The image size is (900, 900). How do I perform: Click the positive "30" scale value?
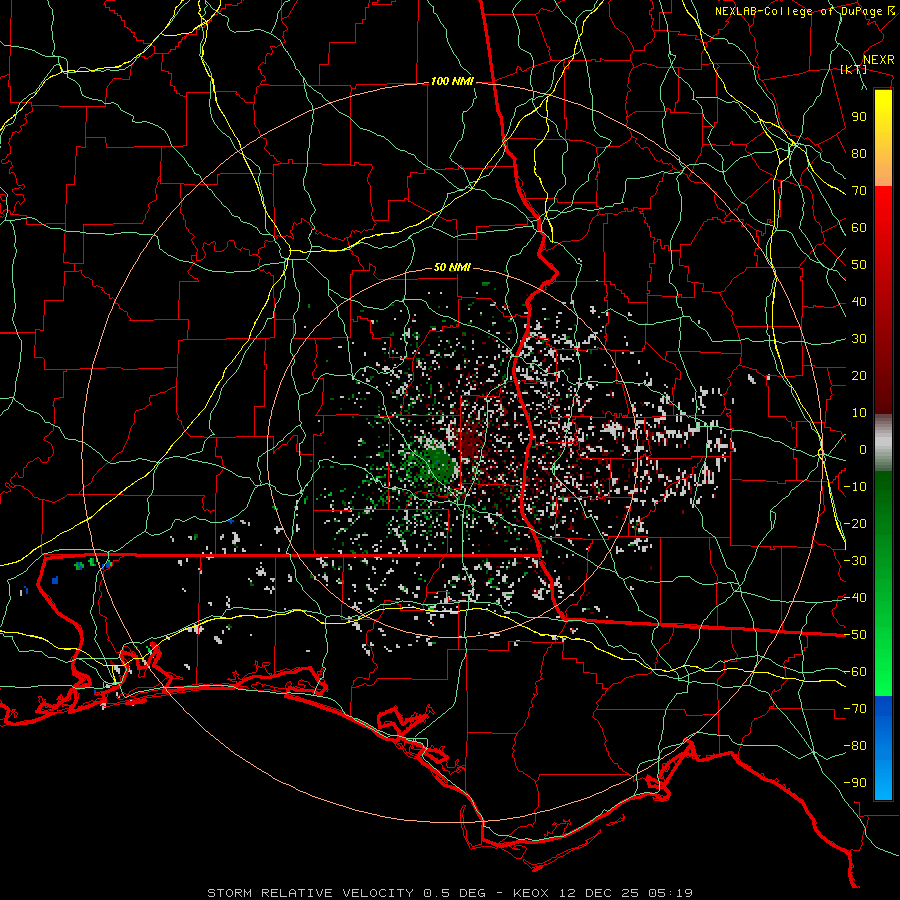(859, 339)
